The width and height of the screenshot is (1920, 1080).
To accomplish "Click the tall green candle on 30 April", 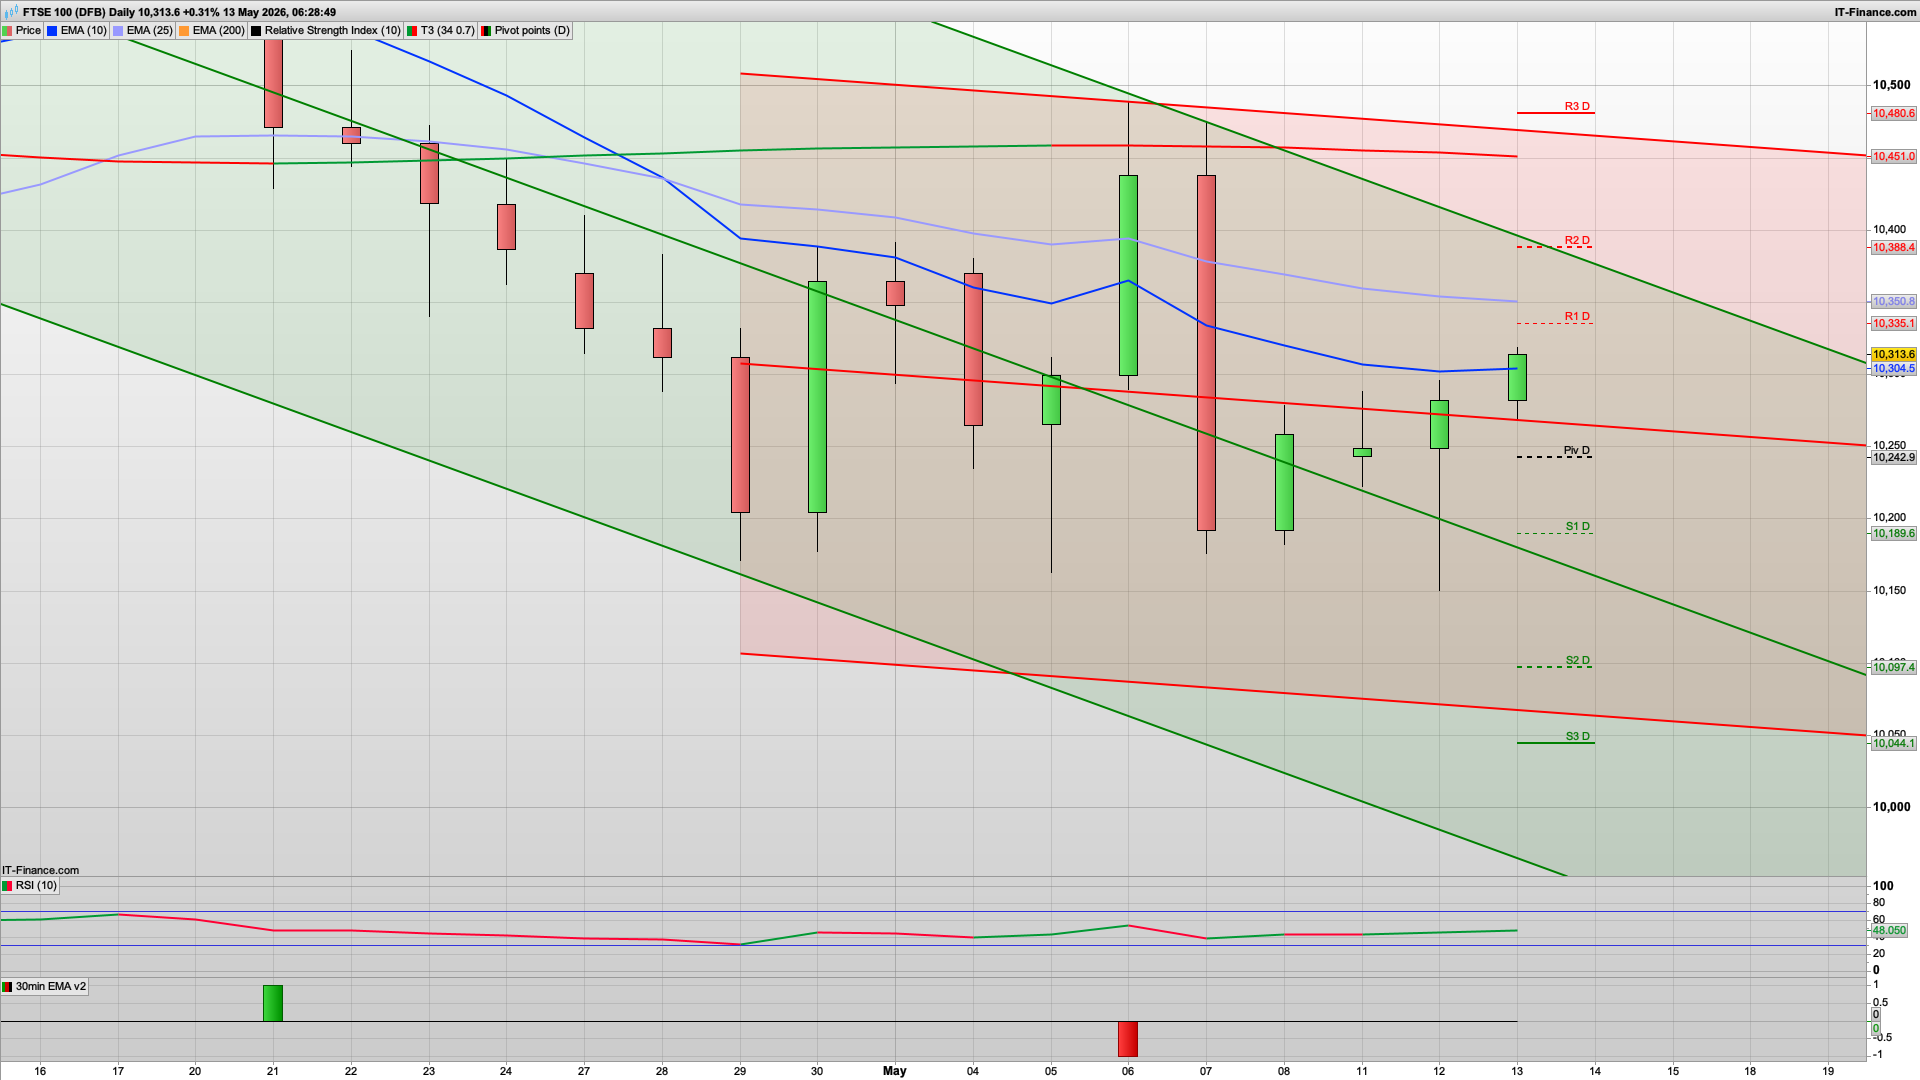I will click(x=817, y=397).
